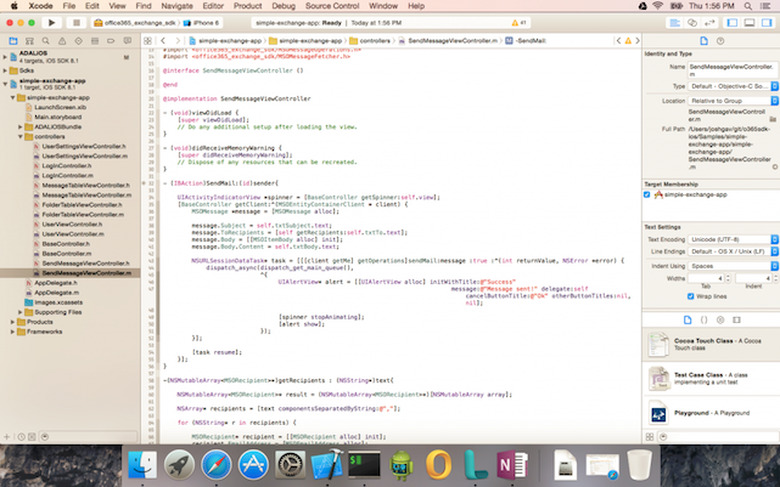Expand the Frameworks group
The height and width of the screenshot is (487, 780).
coord(12,332)
